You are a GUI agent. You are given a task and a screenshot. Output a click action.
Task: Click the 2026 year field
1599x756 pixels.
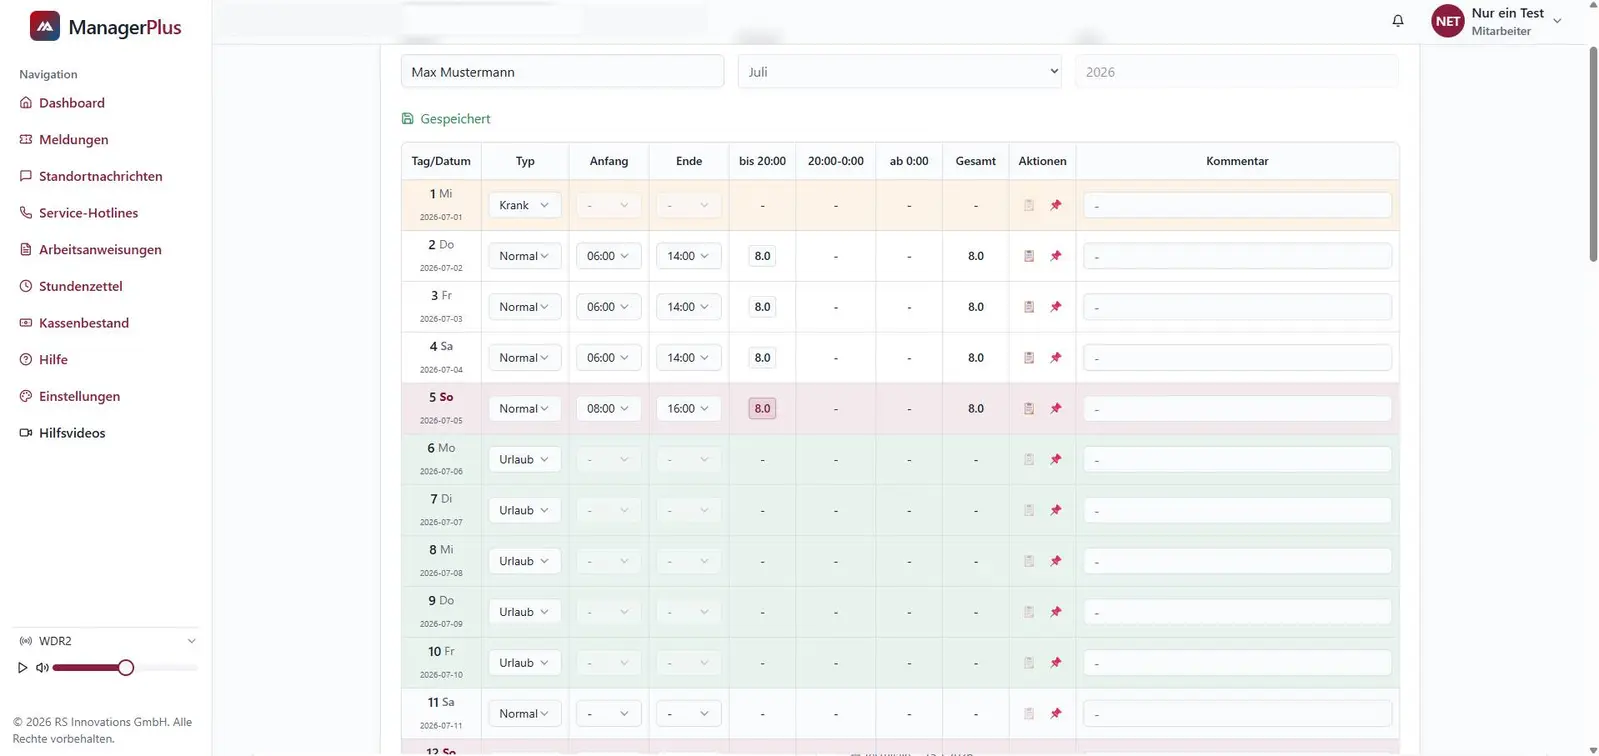point(1237,72)
